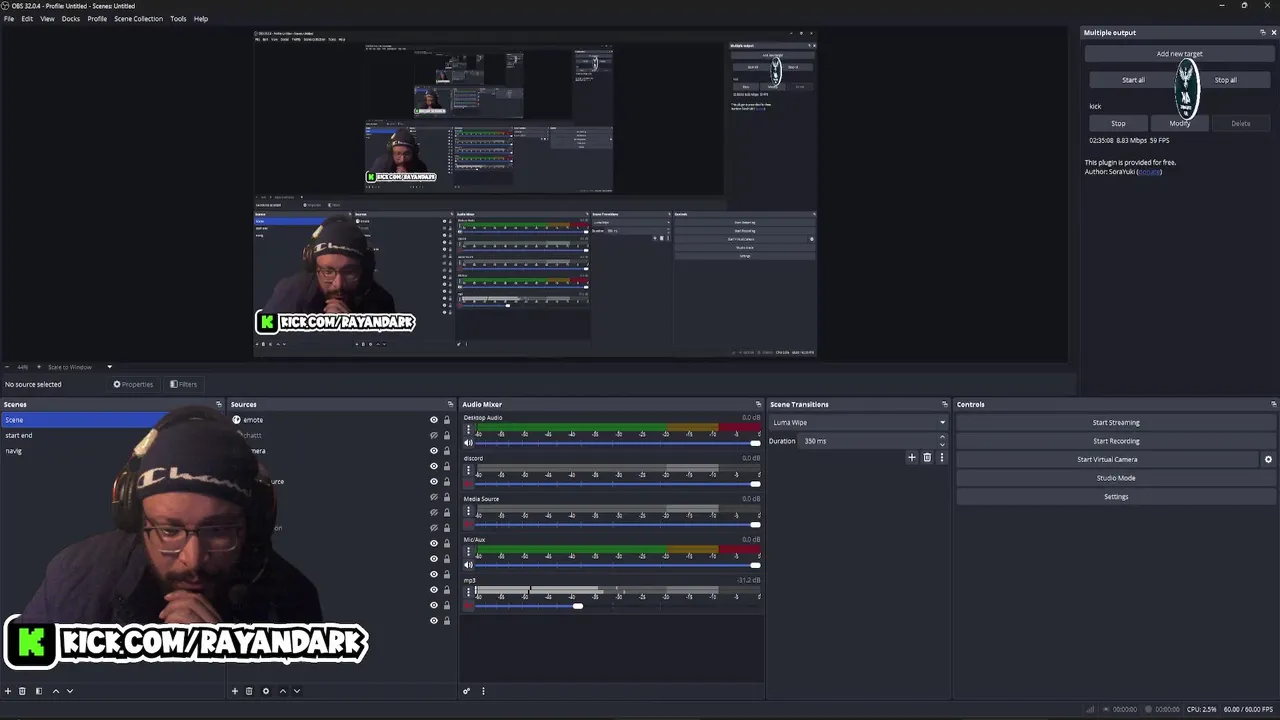Click the Mic/Aux volume slider handle
The height and width of the screenshot is (720, 1280).
pyautogui.click(x=755, y=565)
